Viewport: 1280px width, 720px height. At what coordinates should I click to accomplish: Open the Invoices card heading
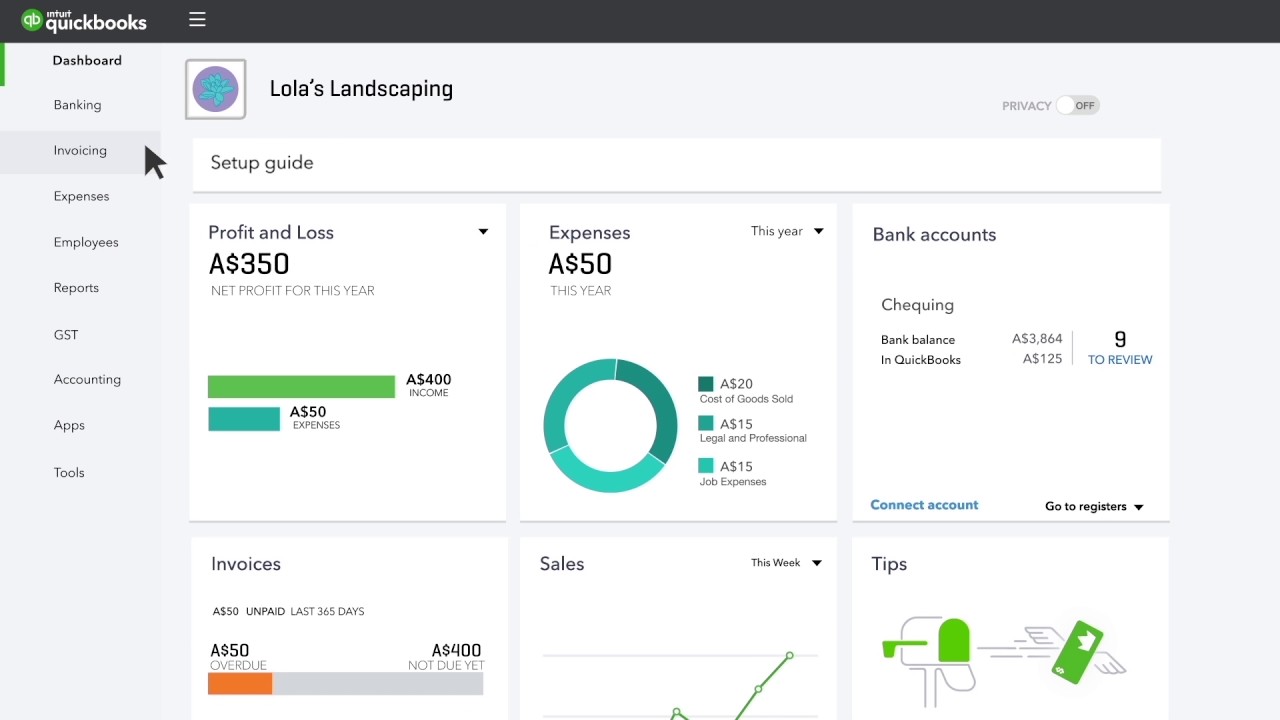click(246, 564)
